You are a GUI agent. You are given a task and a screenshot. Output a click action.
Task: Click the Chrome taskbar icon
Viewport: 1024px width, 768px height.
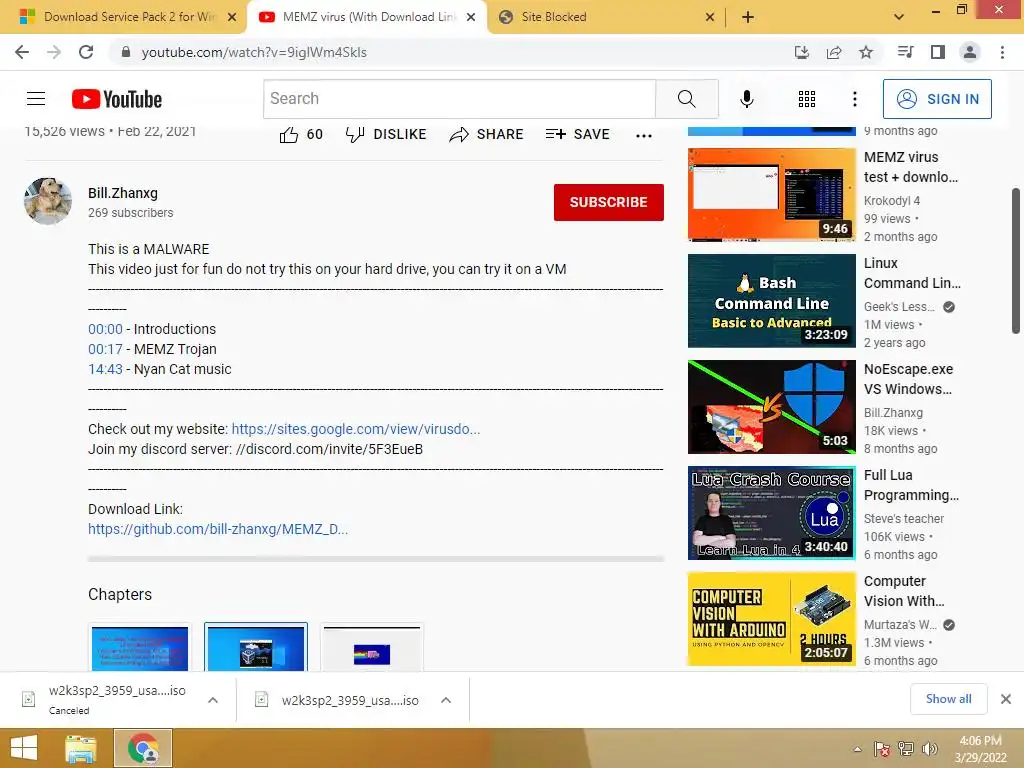point(143,748)
